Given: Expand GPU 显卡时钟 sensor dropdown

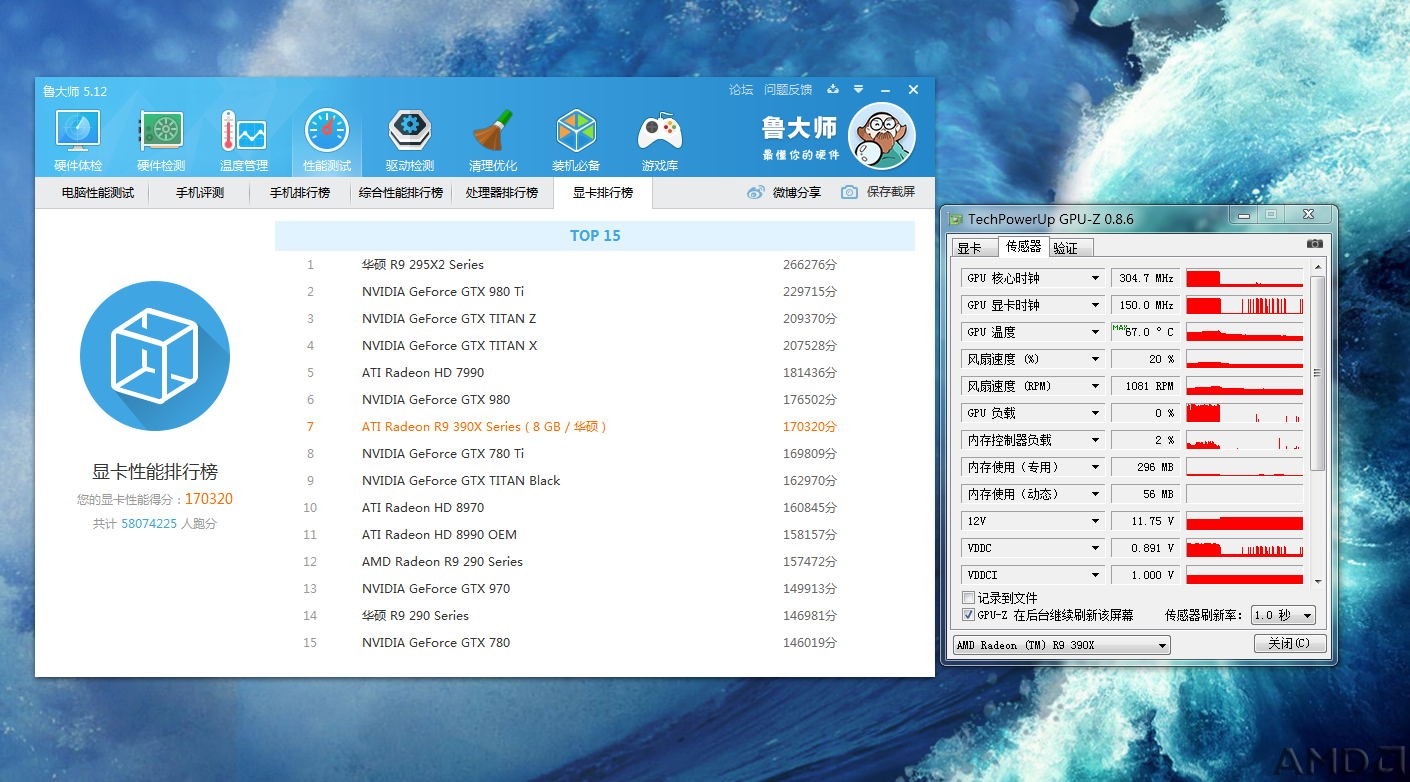Looking at the screenshot, I should 1095,305.
